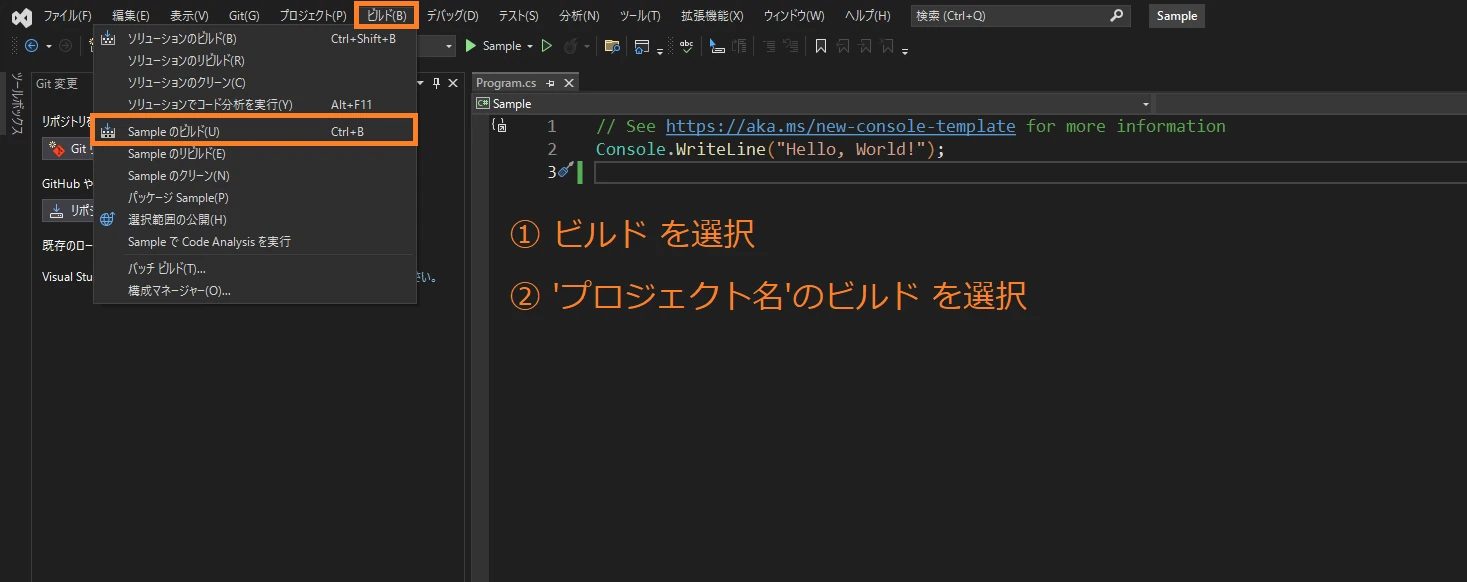This screenshot has width=1467, height=582.
Task: Click the Console.WriteLine code line 2
Action: 770,149
